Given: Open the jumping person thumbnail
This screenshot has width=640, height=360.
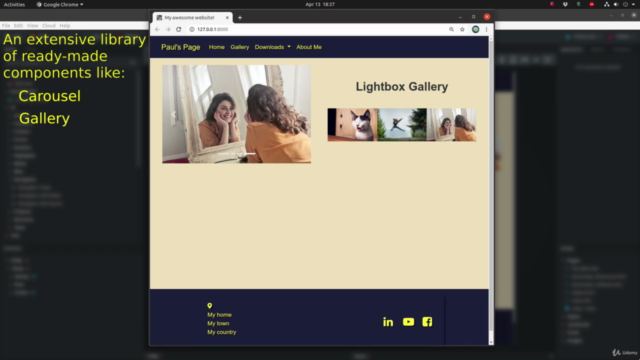Looking at the screenshot, I should (402, 125).
